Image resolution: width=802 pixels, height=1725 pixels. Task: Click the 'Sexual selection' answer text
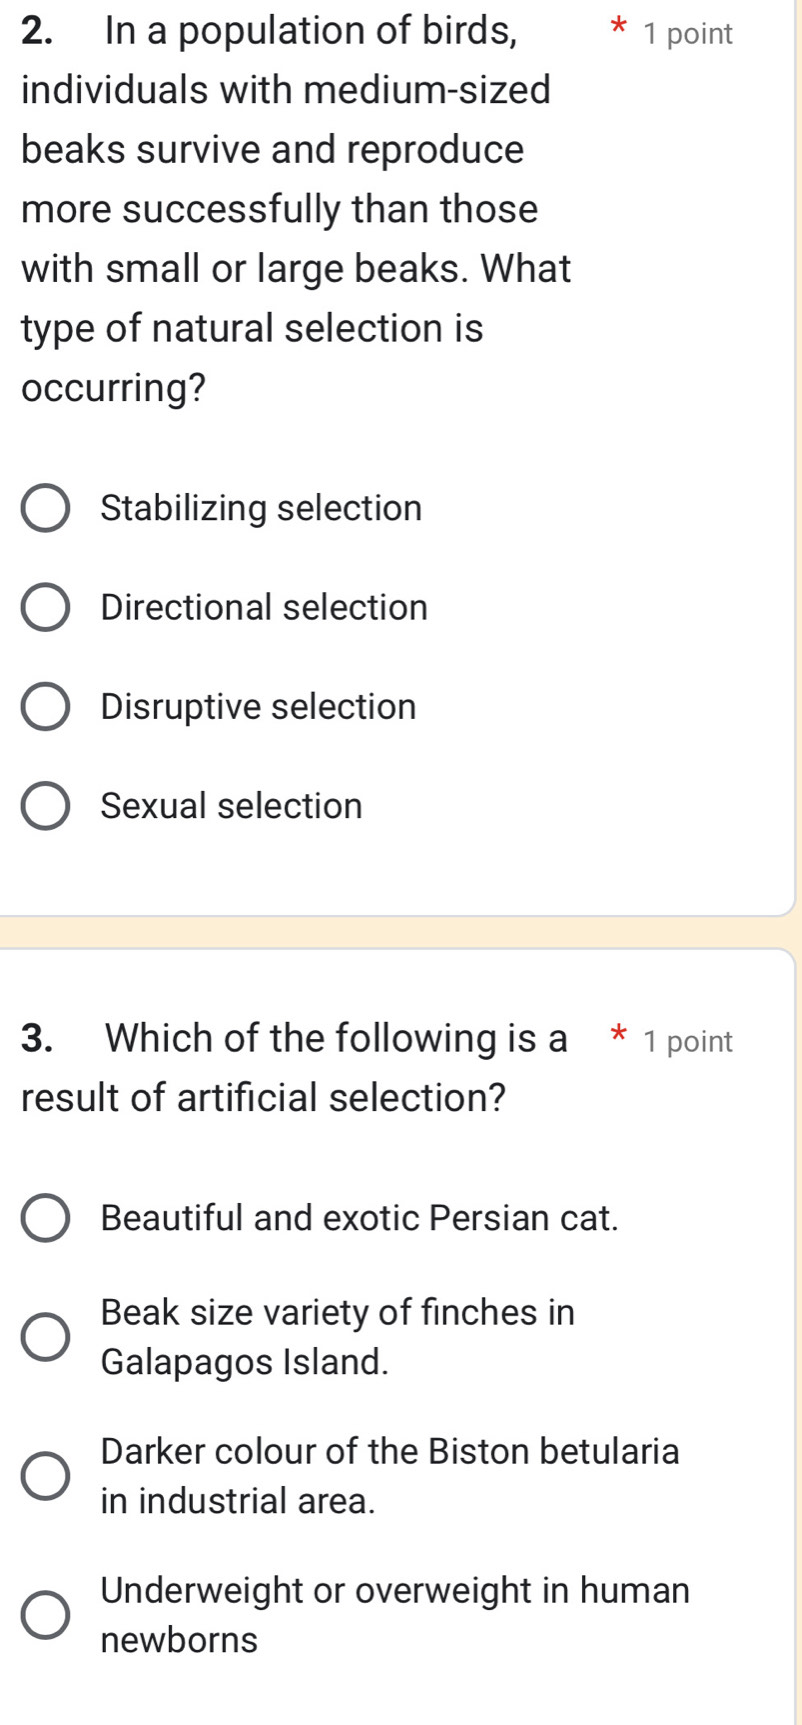[x=231, y=806]
